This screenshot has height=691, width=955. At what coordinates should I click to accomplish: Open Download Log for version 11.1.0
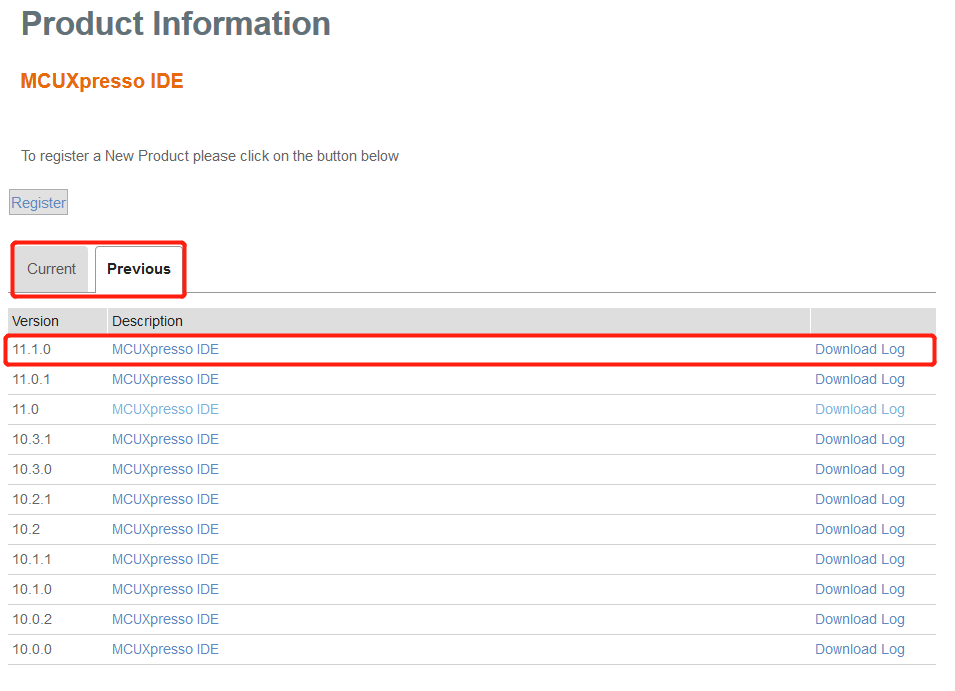pos(859,349)
